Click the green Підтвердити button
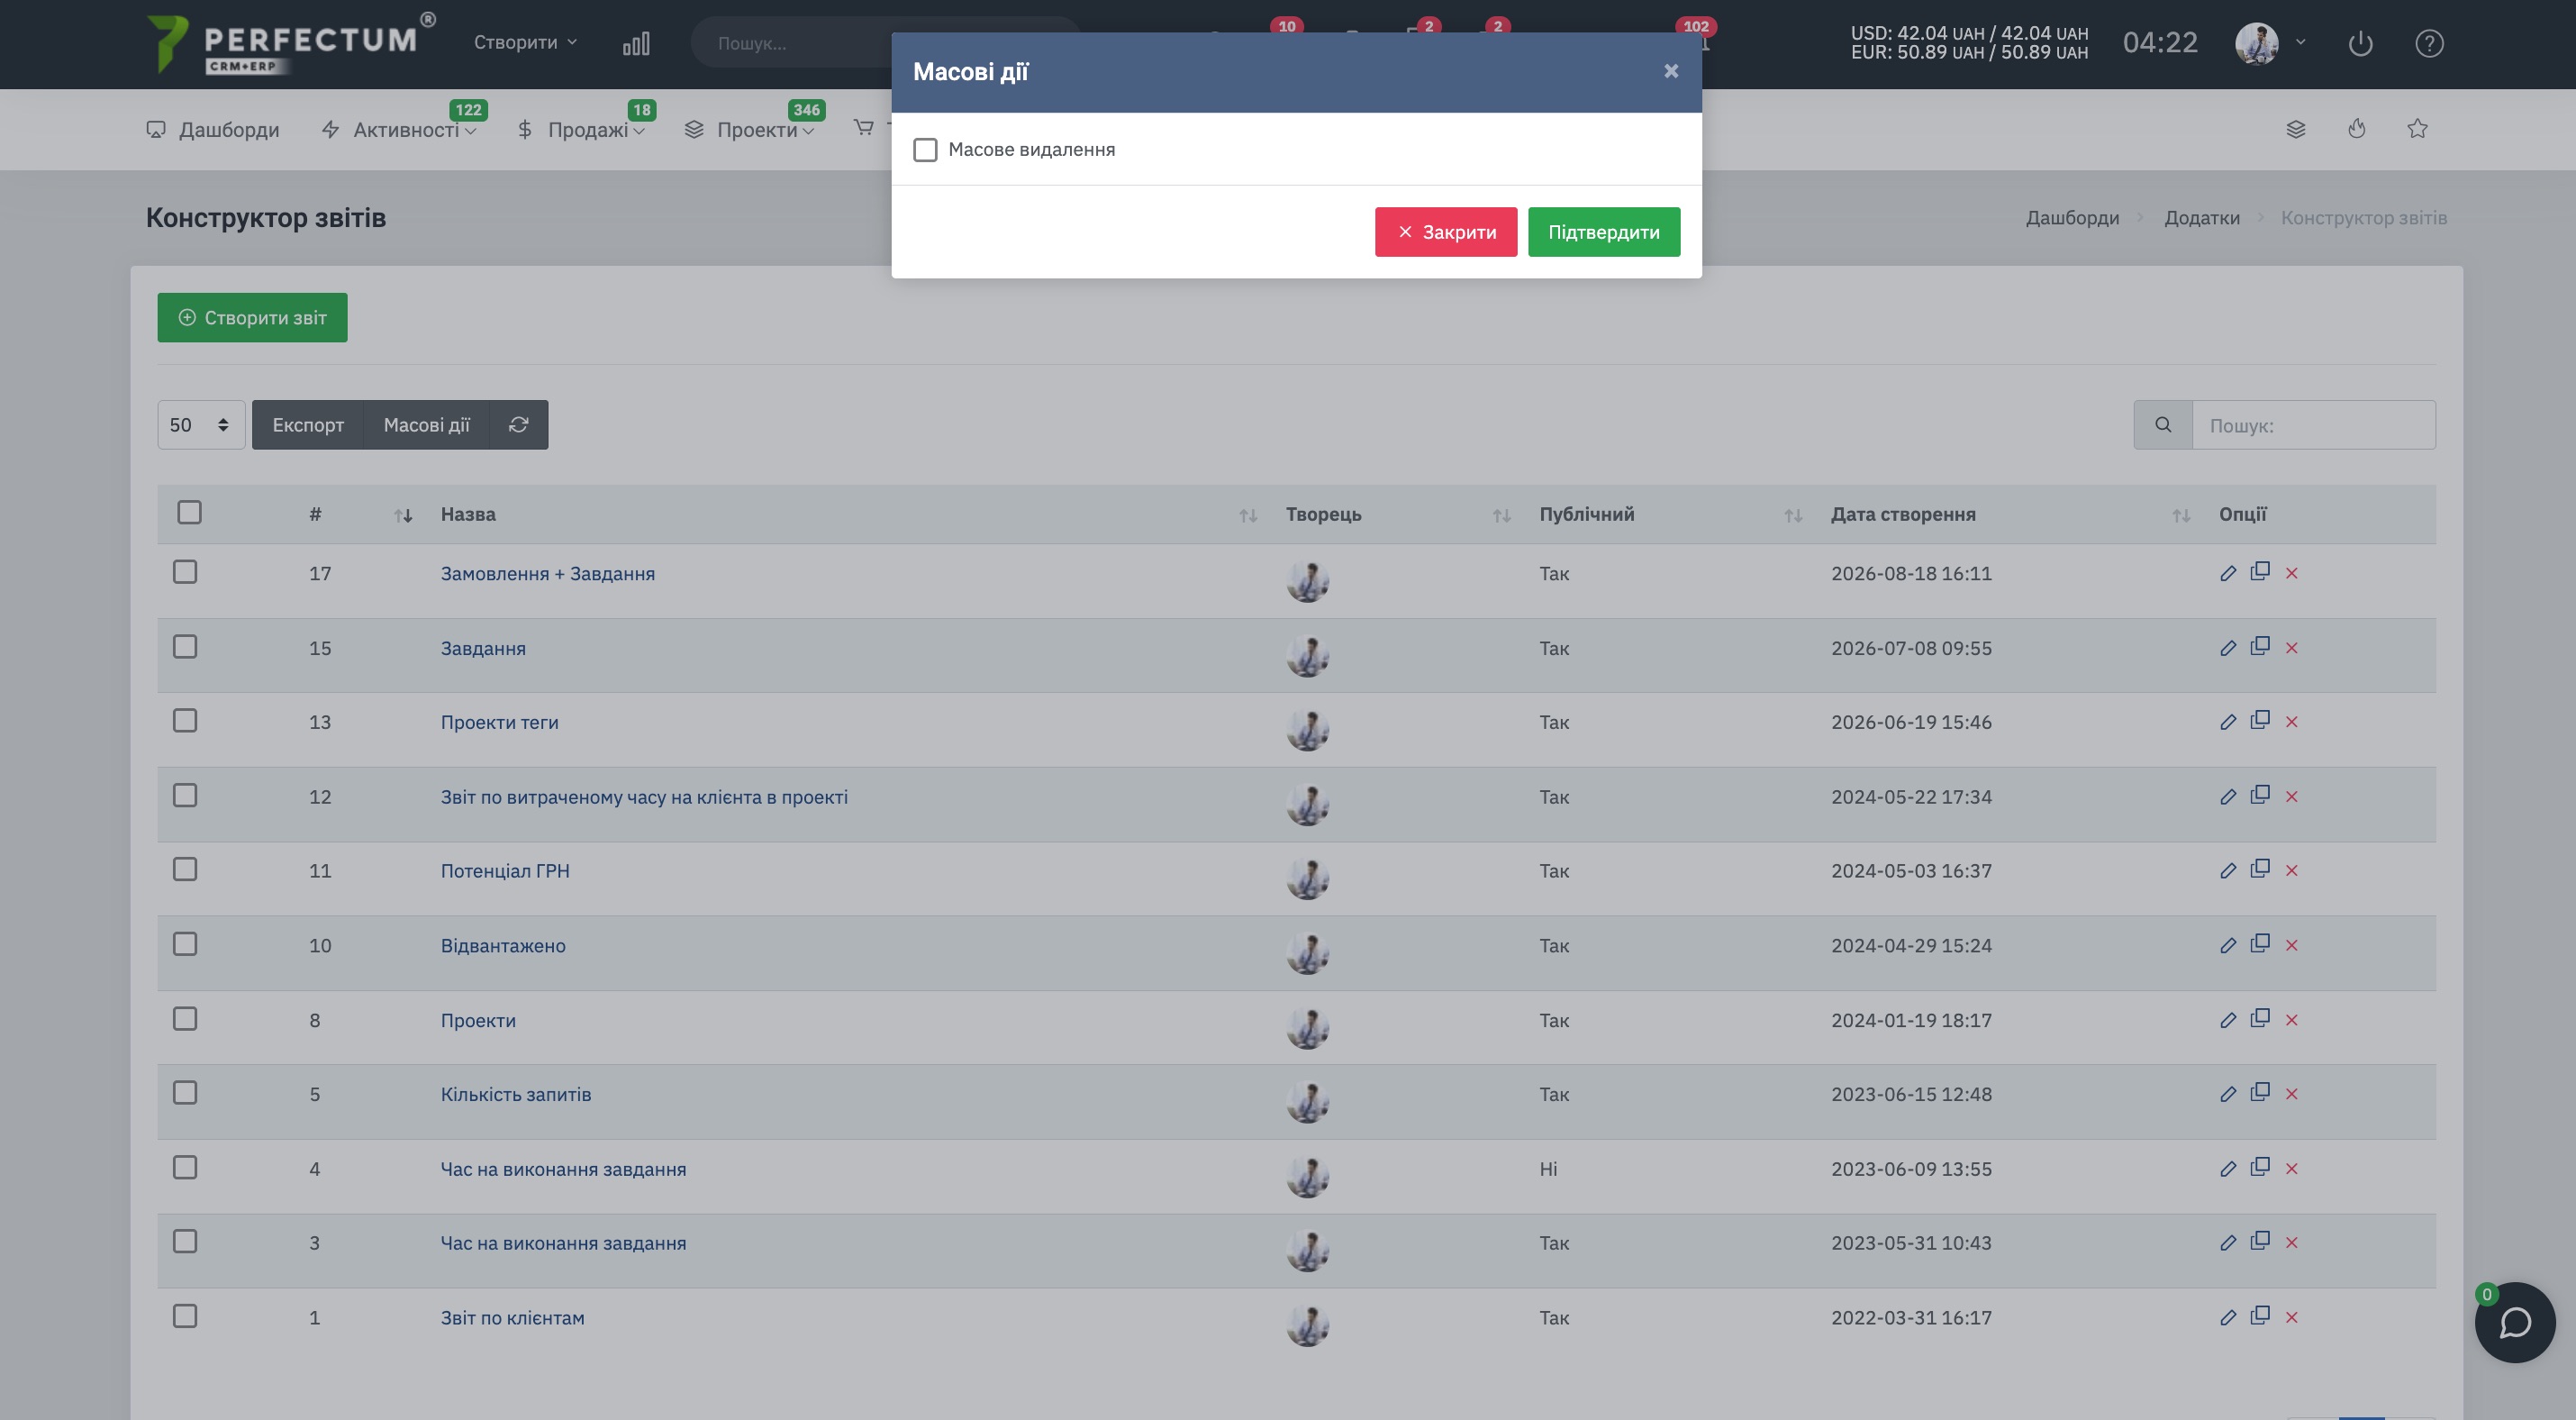The image size is (2576, 1420). 1603,232
